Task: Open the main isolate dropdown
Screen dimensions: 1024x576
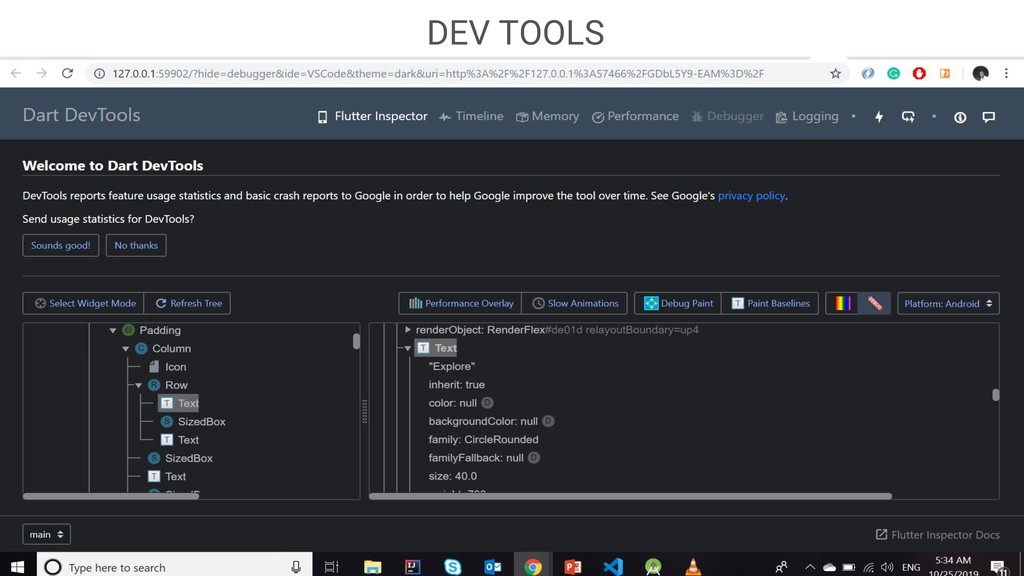Action: click(47, 534)
